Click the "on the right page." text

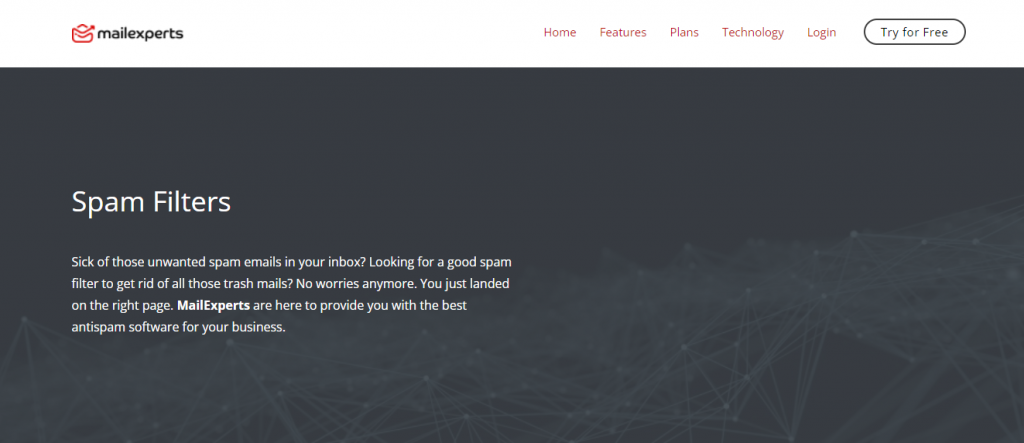click(x=122, y=304)
